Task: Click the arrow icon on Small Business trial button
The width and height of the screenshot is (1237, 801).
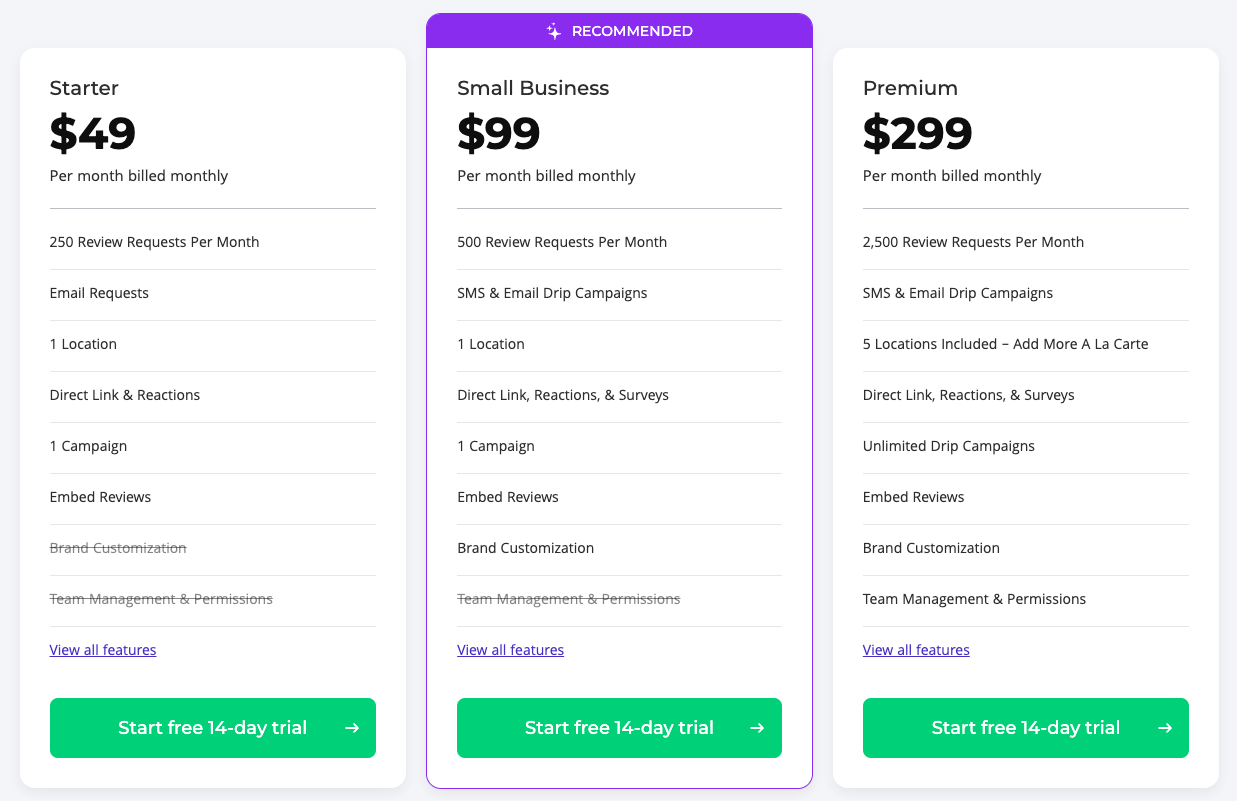Action: [x=757, y=728]
